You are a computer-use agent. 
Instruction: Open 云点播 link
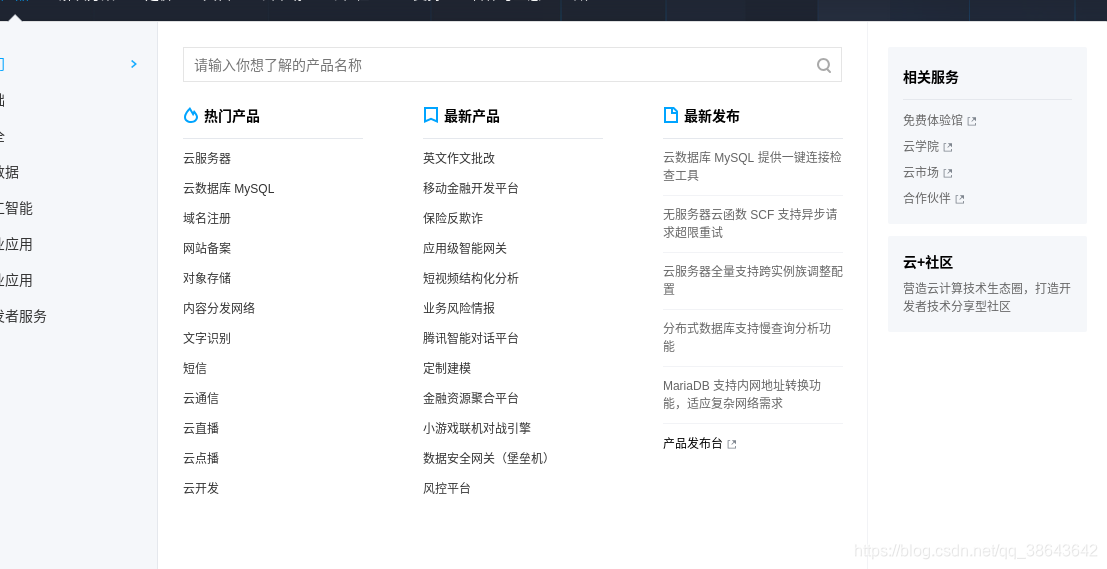point(201,458)
